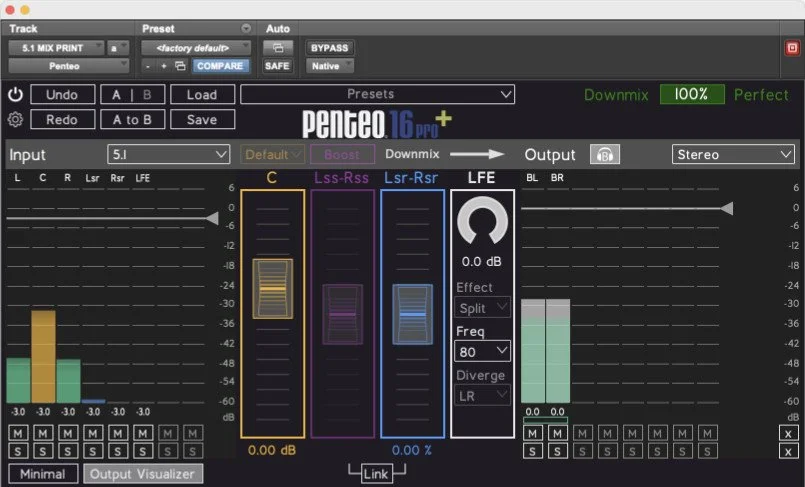
Task: Mute the BL output channel
Action: [x=532, y=434]
